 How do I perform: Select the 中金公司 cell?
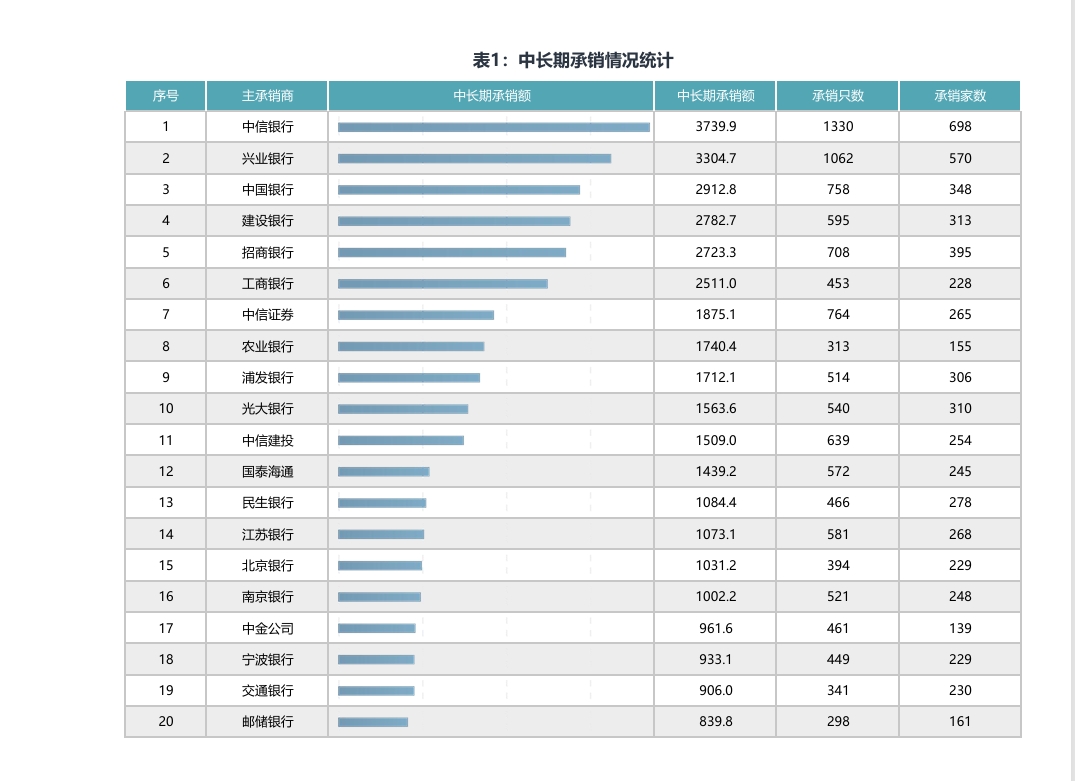[265, 627]
